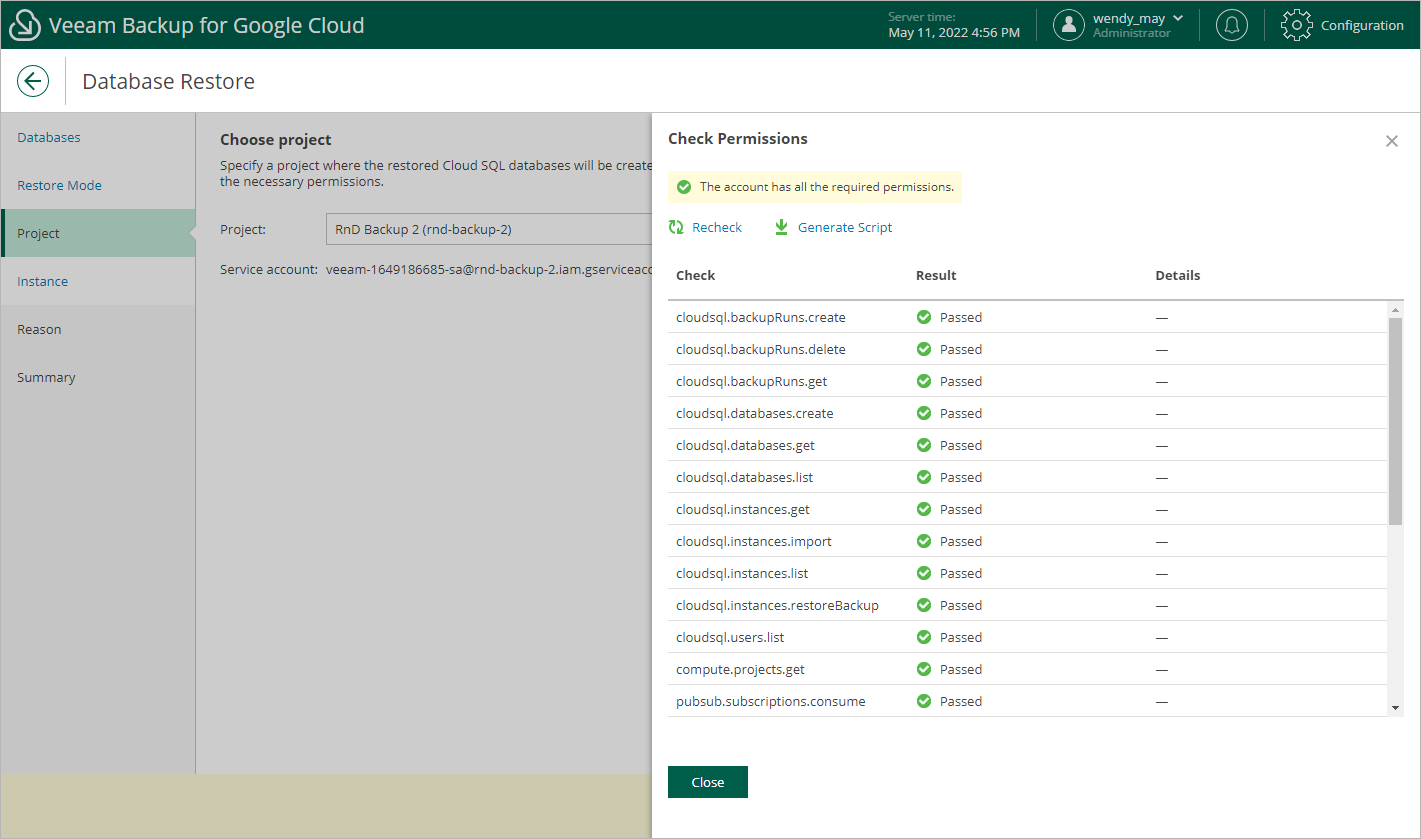Click Passed icon for cloudsql.users.list
This screenshot has height=839, width=1421.
click(924, 637)
